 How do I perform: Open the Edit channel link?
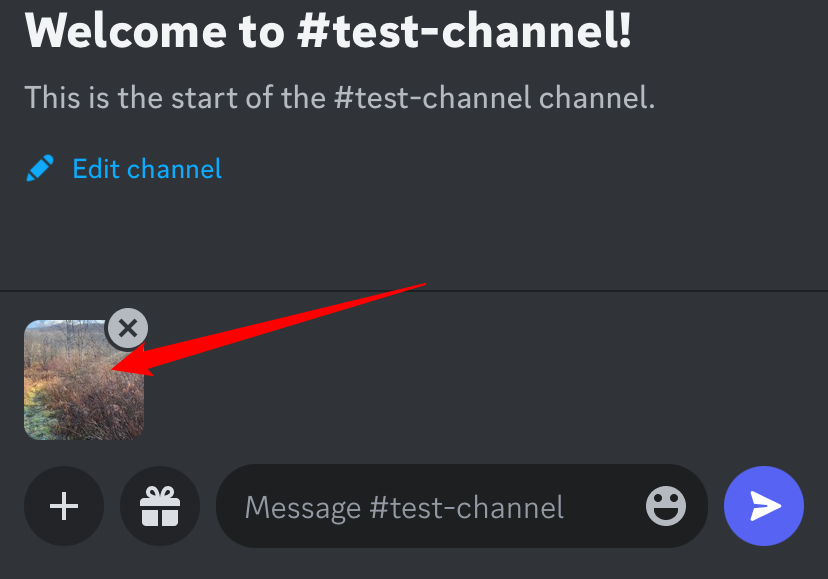tap(147, 168)
